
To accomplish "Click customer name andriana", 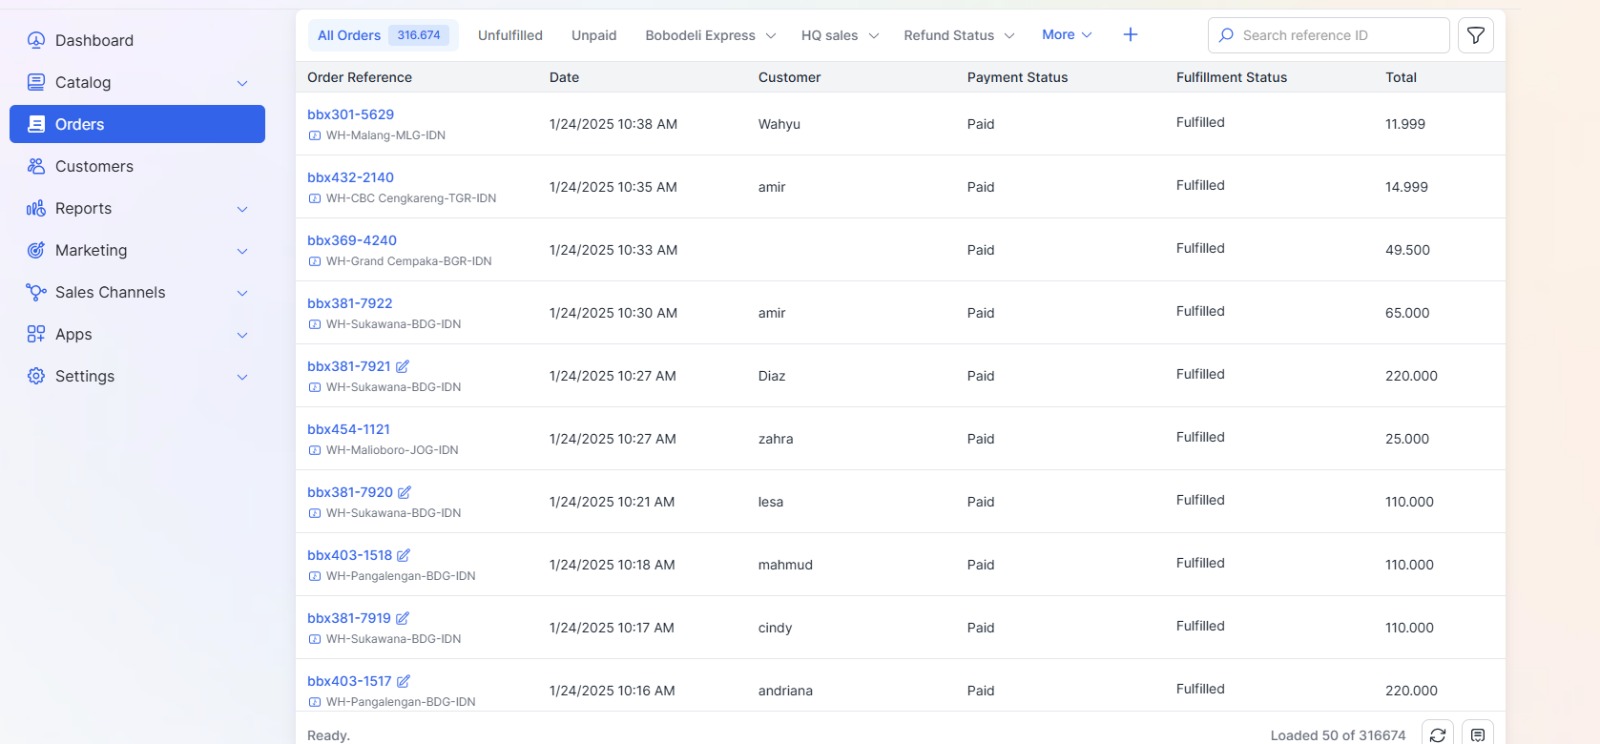I will click(x=785, y=691).
